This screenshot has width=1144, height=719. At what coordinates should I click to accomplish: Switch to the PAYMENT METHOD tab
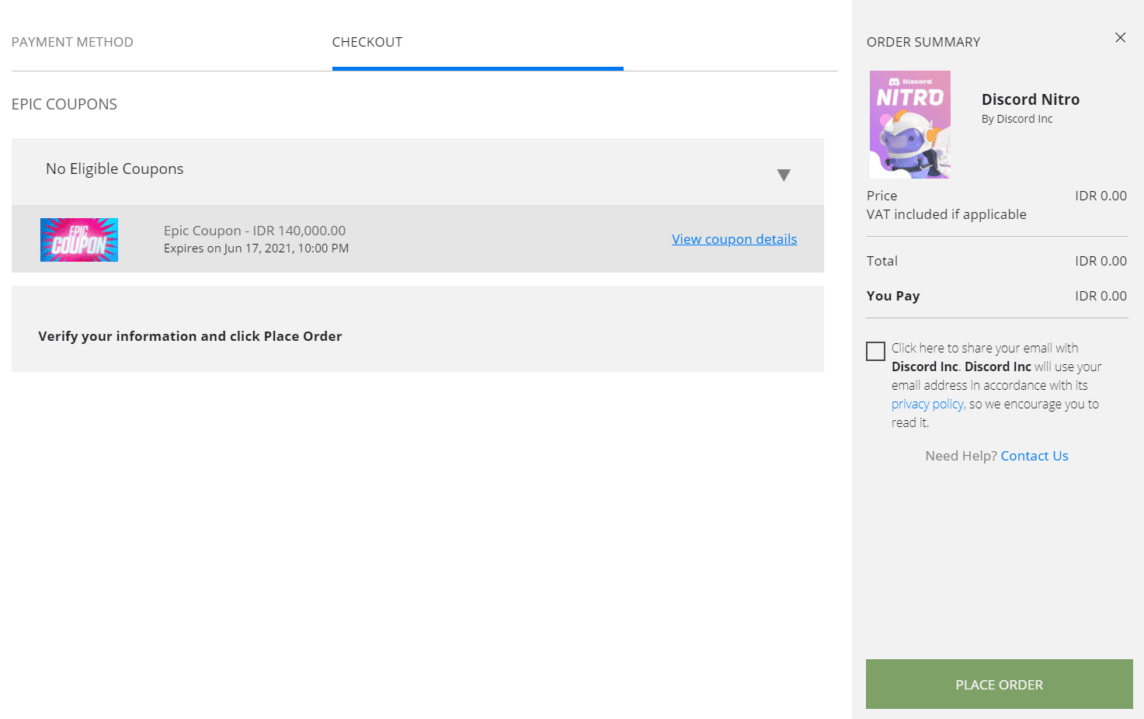pos(72,42)
